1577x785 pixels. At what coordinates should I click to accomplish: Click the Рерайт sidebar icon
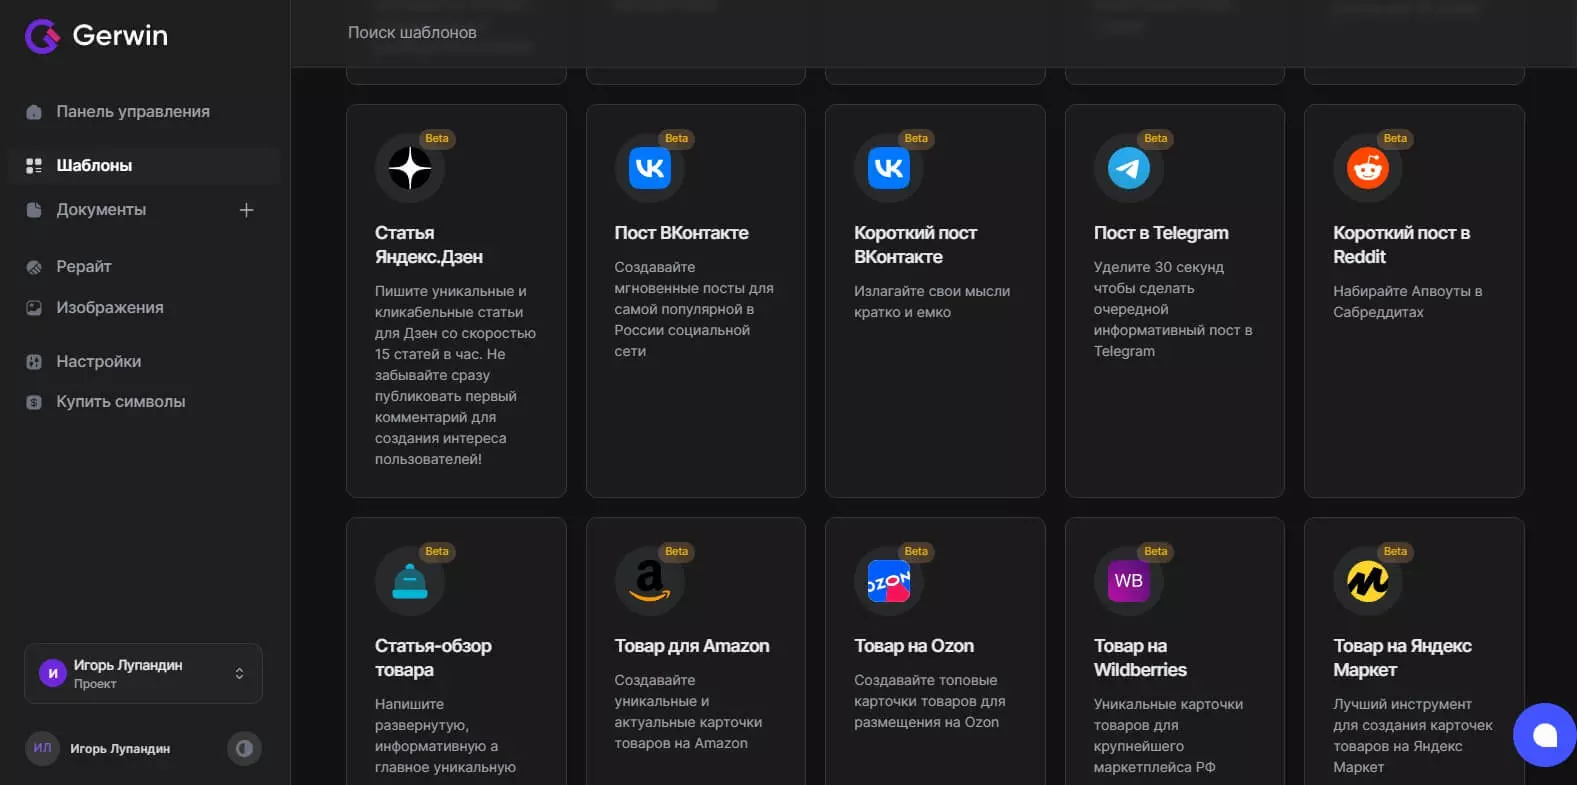click(x=34, y=267)
